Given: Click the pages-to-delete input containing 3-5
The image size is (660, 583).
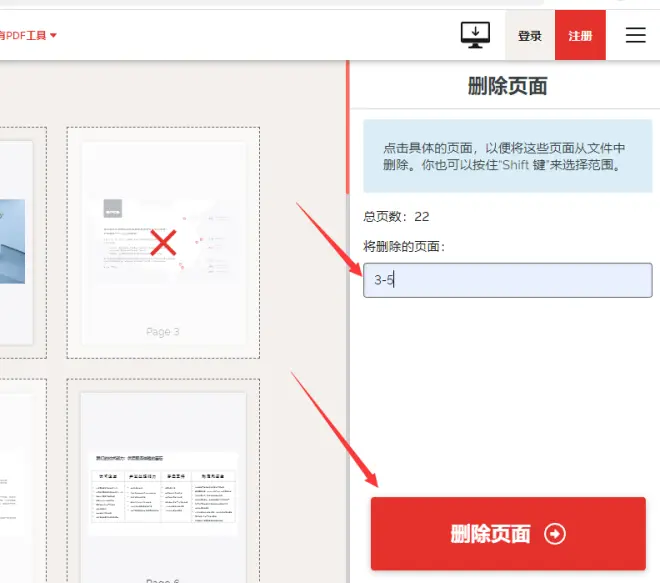Looking at the screenshot, I should coord(507,280).
